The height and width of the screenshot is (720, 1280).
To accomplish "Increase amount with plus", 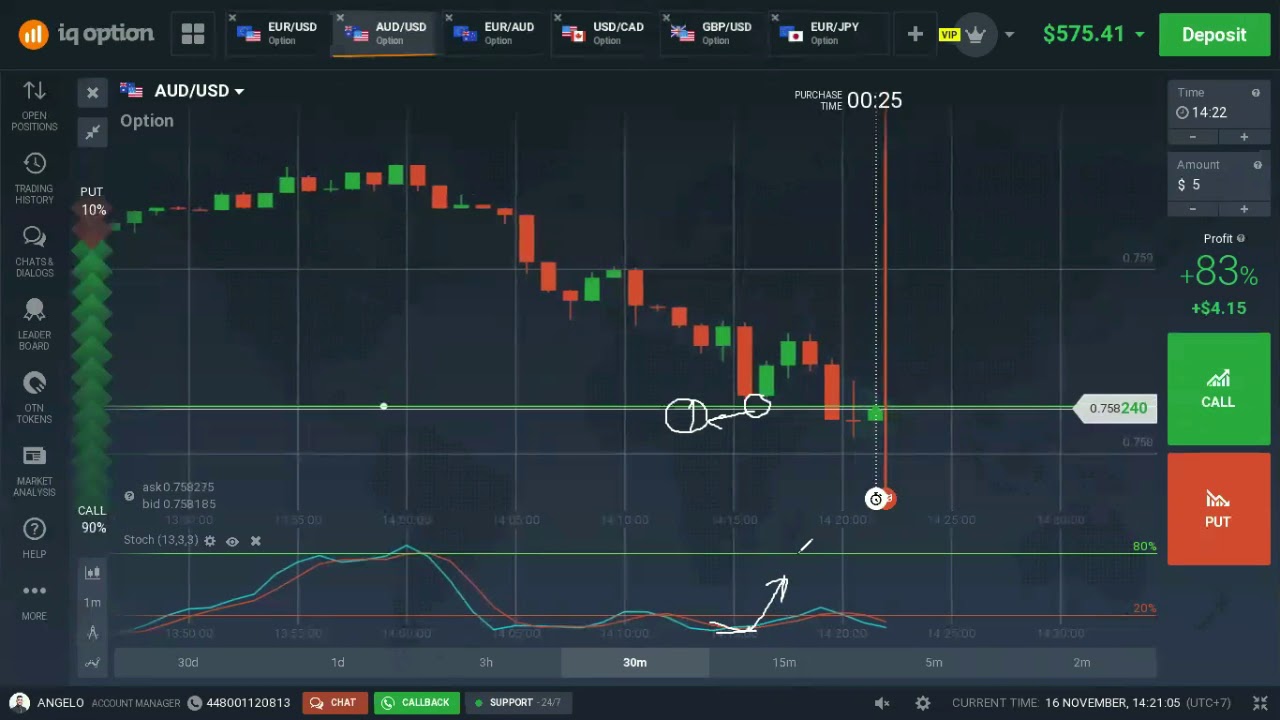I will [1244, 209].
